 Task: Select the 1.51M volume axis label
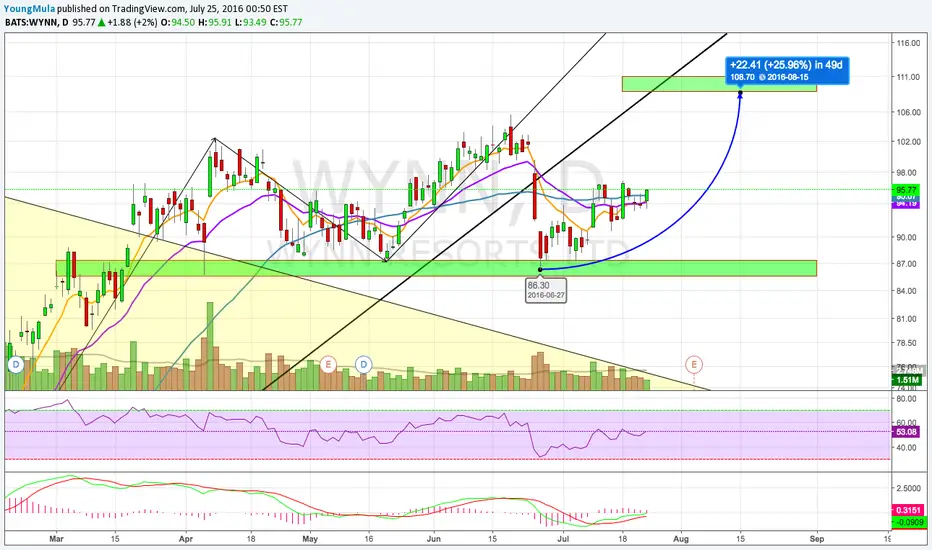pos(906,380)
